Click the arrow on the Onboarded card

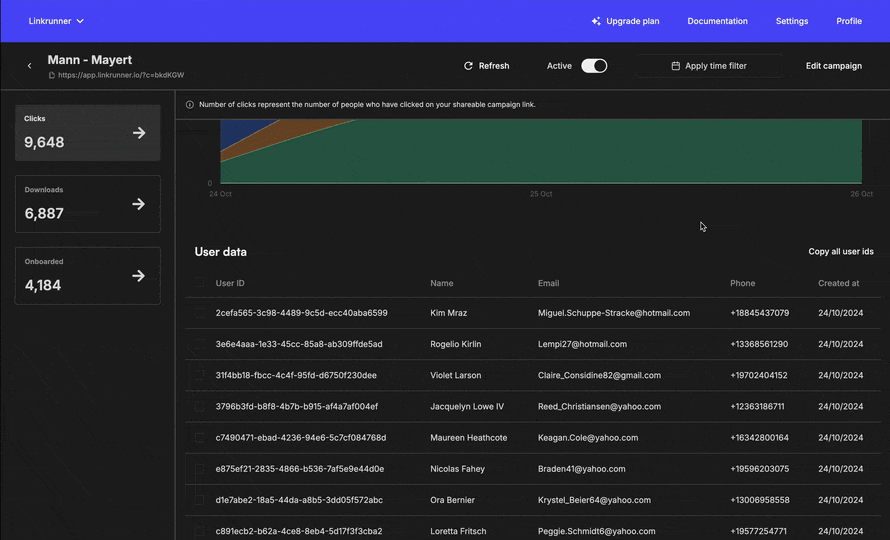tap(139, 276)
